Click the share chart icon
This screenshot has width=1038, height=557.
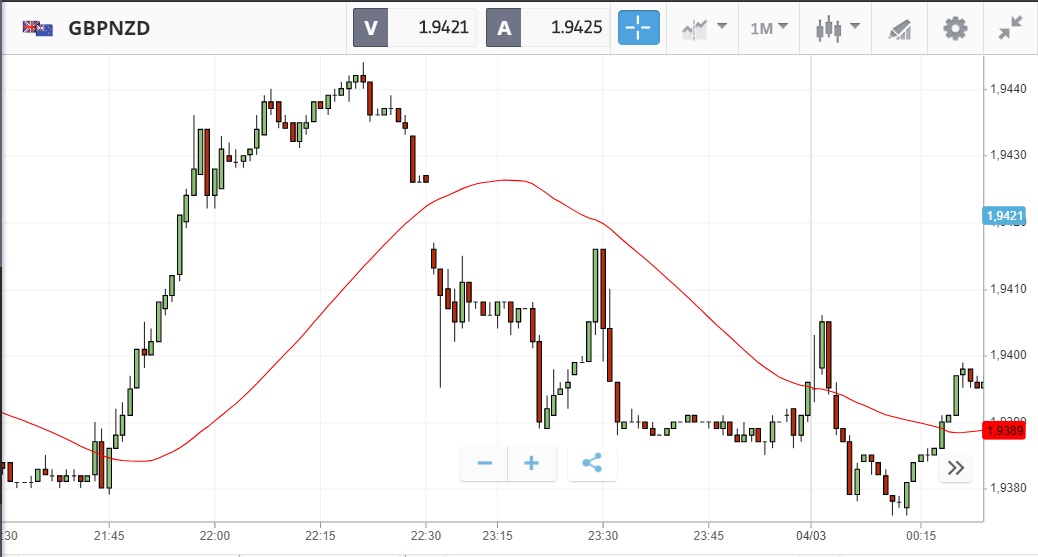(592, 463)
